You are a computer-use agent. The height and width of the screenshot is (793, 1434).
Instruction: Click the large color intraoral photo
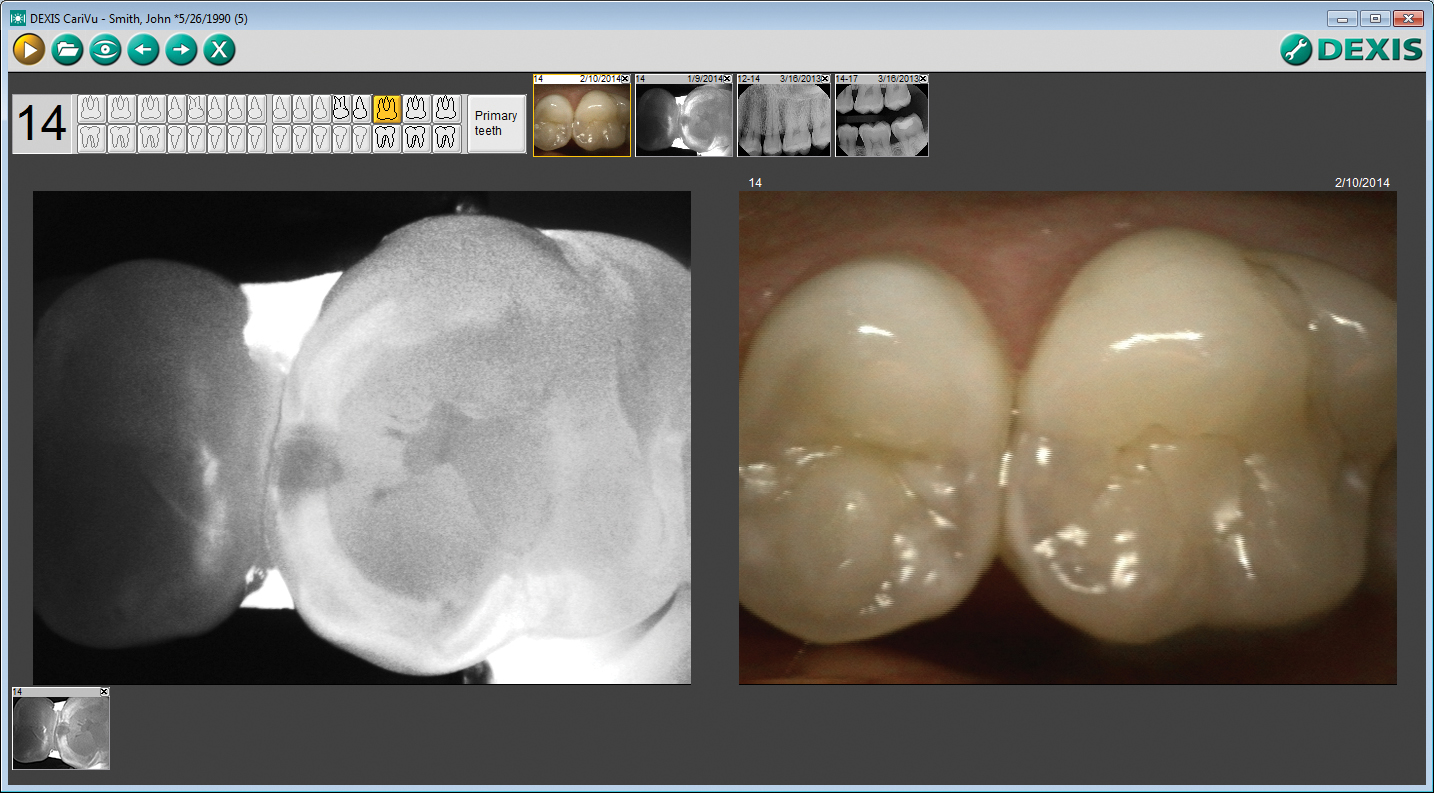pyautogui.click(x=1067, y=437)
